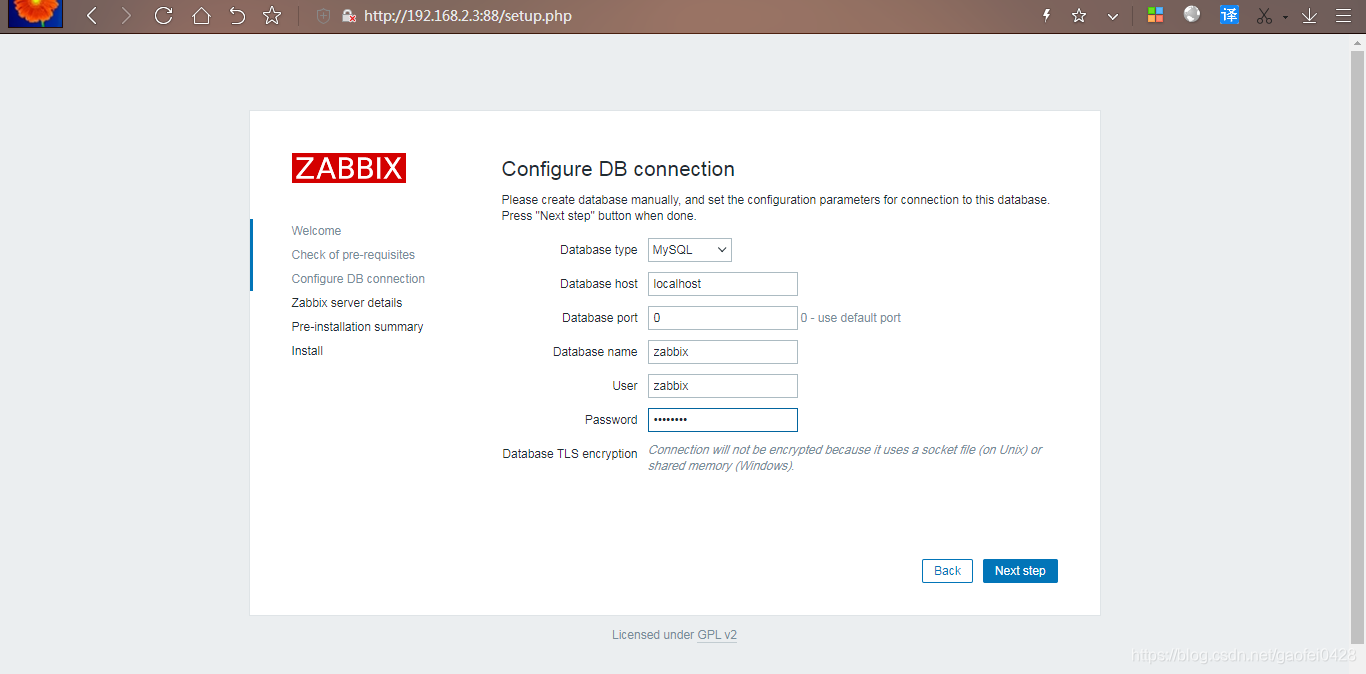Click the Database name field
This screenshot has height=674, width=1366.
point(723,352)
